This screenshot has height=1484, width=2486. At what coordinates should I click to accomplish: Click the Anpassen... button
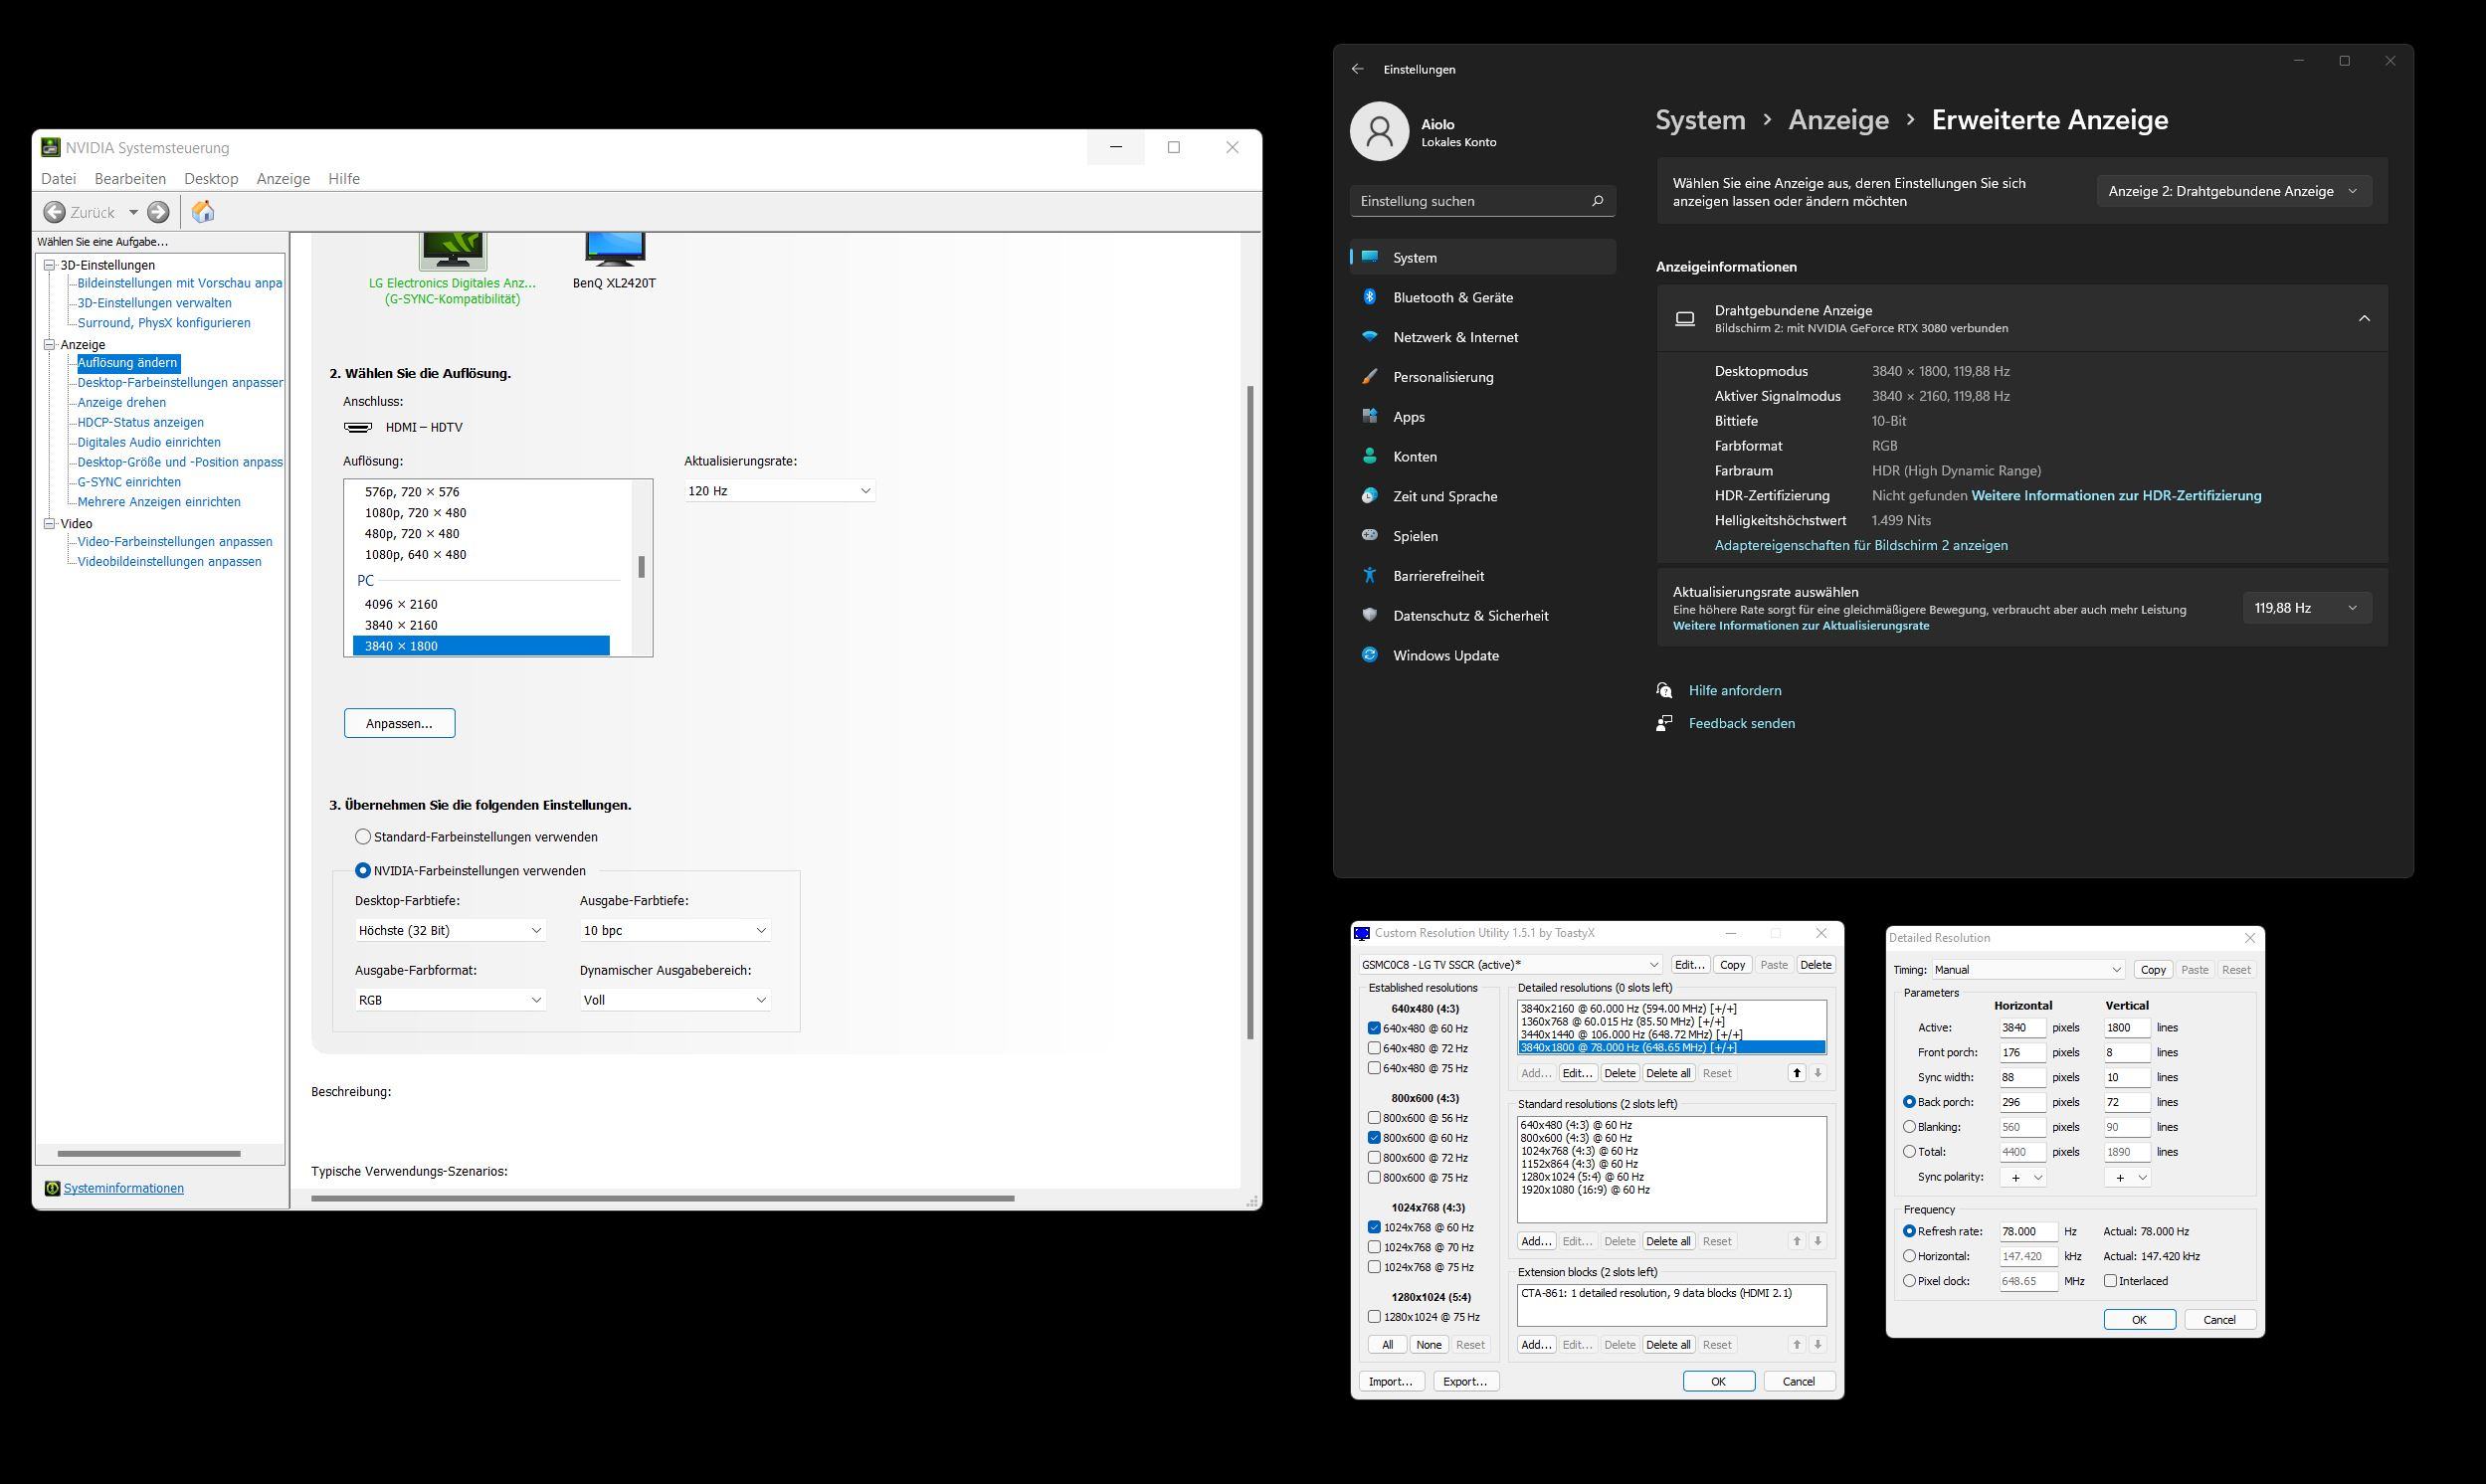[399, 723]
